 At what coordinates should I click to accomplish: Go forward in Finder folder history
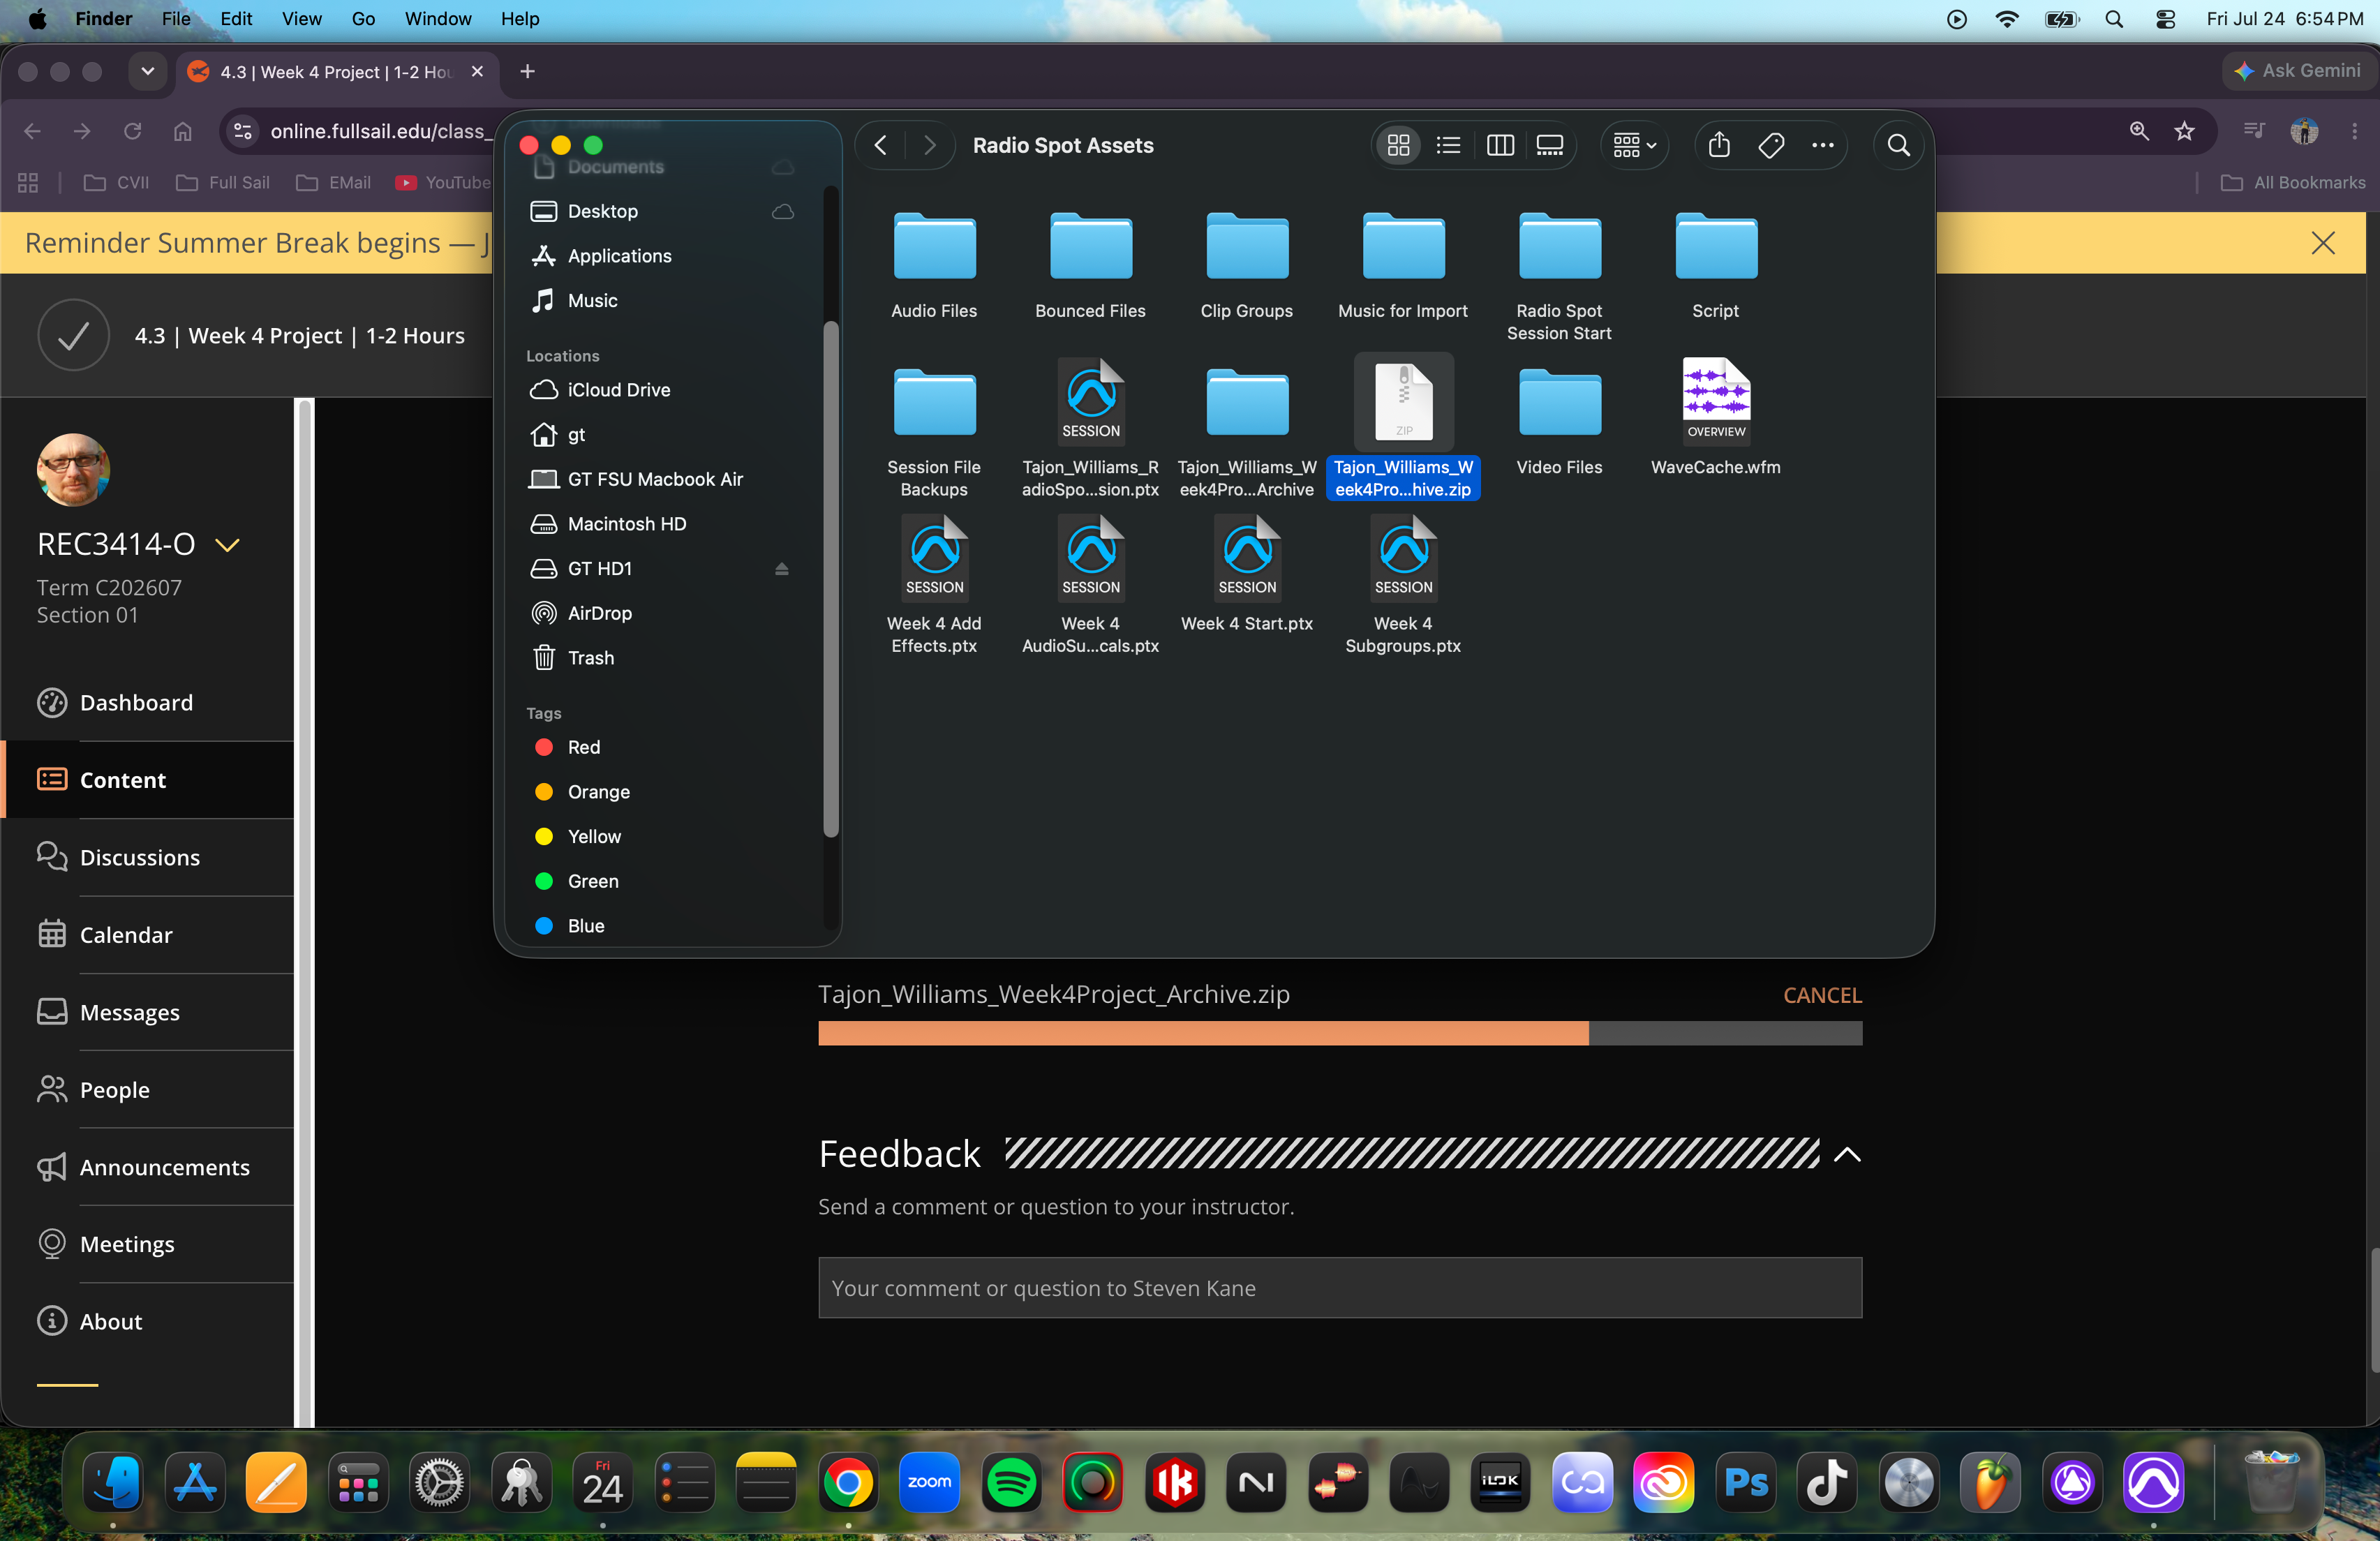930,146
